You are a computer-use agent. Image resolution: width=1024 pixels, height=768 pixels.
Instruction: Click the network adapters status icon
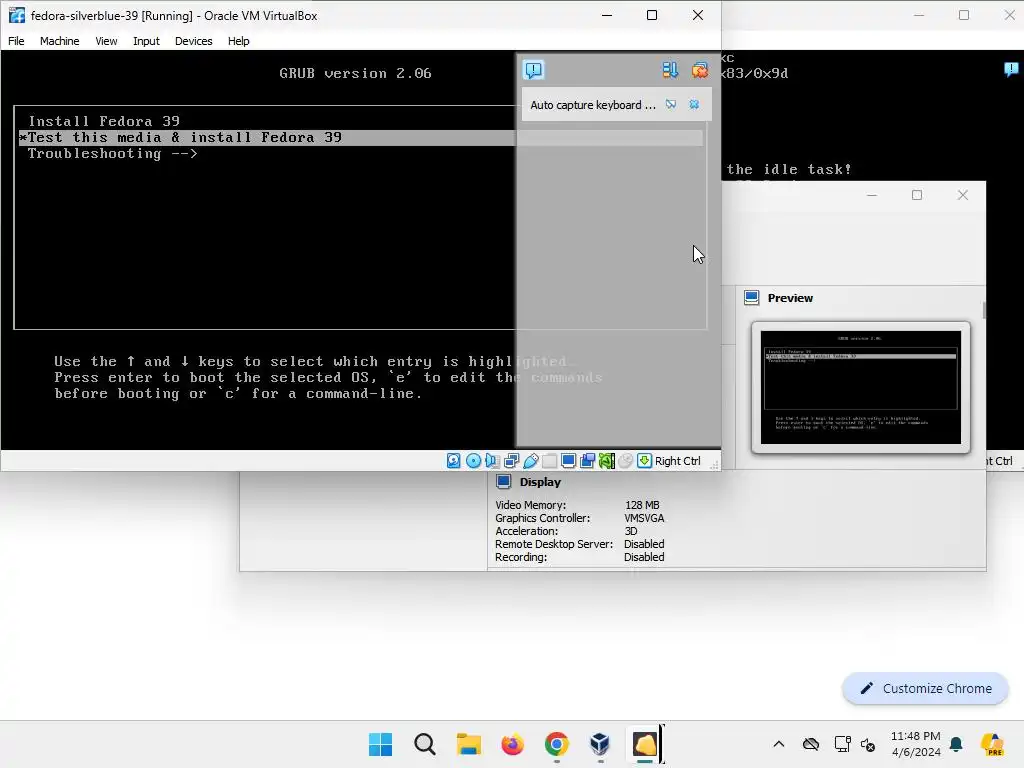(511, 461)
